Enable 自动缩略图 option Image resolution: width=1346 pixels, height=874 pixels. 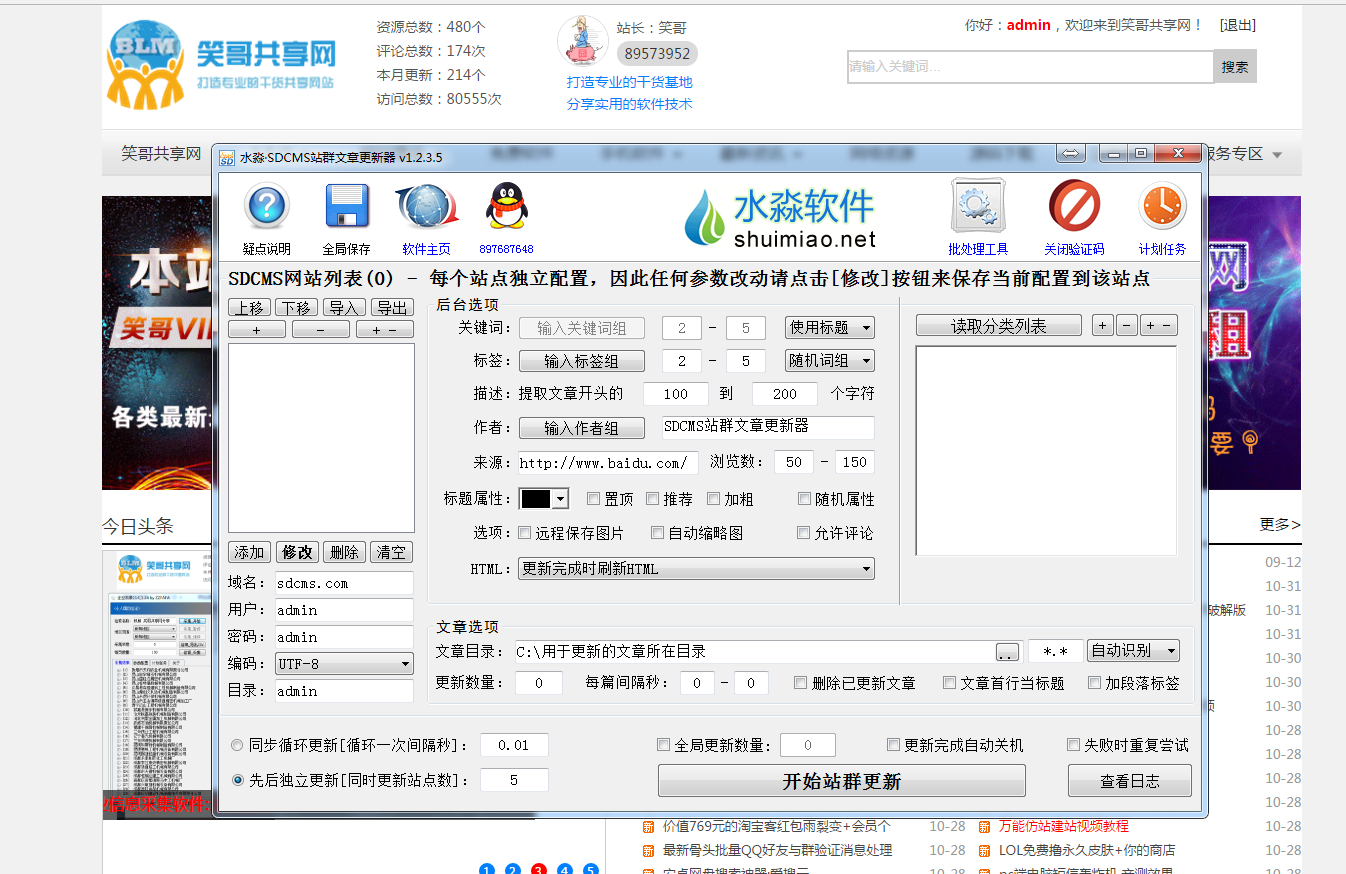(657, 533)
